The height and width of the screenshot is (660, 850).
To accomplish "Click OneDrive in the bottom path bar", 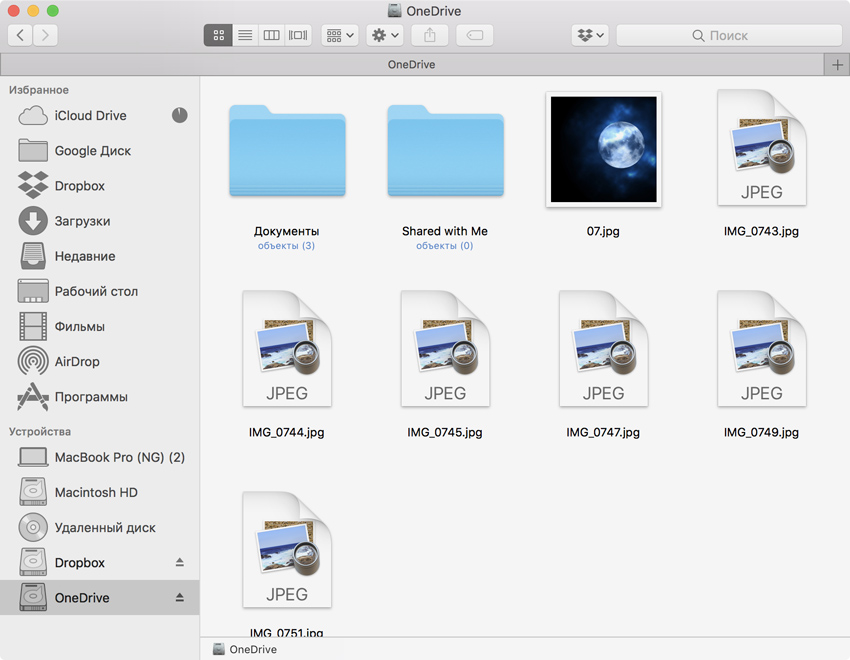I will click(252, 649).
